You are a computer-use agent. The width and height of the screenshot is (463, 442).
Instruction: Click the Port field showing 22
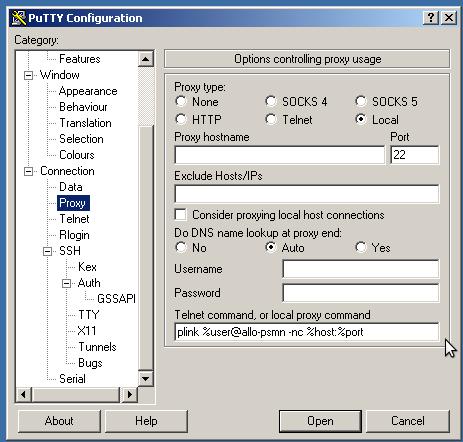click(x=415, y=155)
